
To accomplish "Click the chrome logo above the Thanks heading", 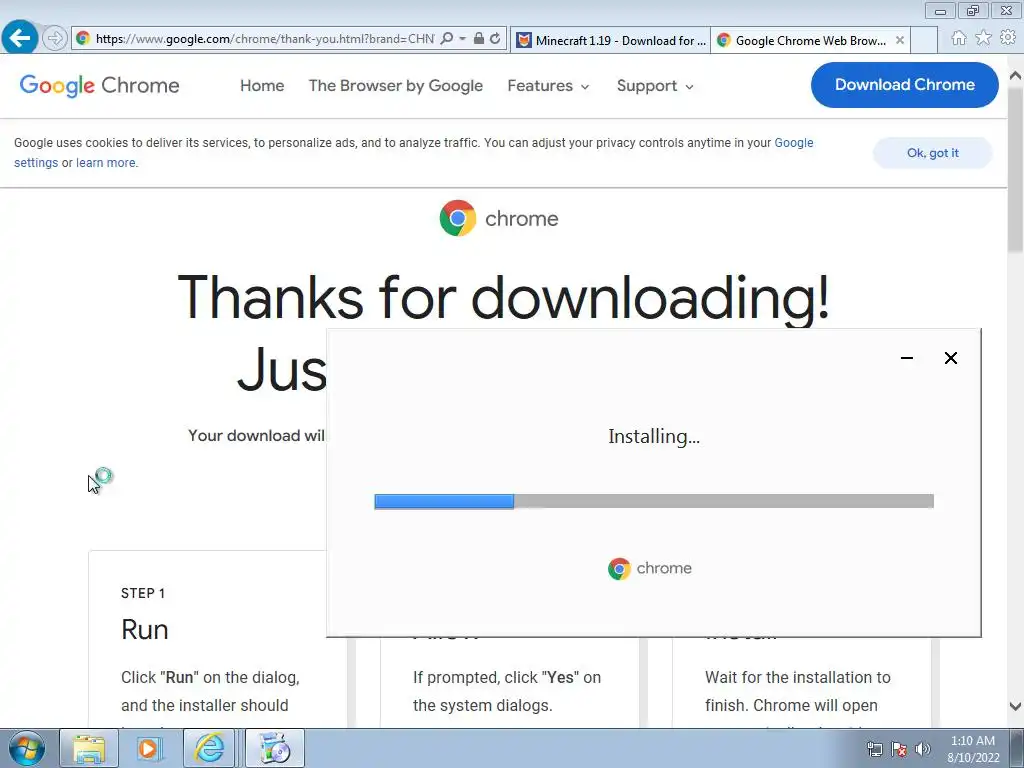I will point(499,218).
